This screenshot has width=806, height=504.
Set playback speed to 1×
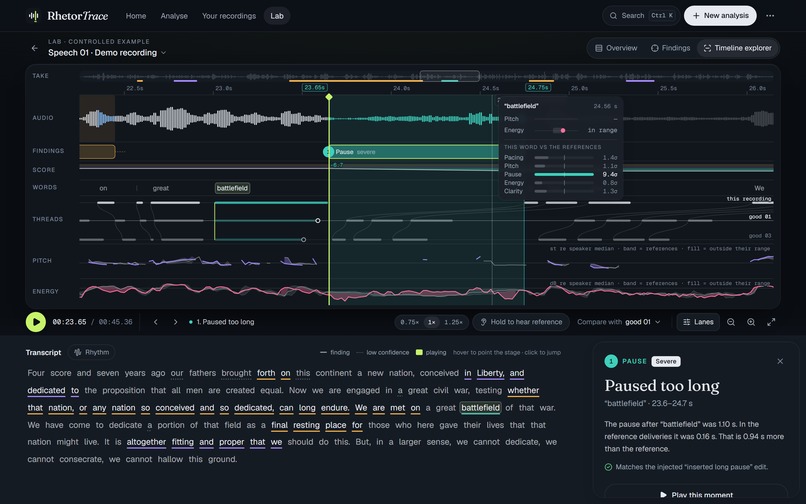pyautogui.click(x=432, y=322)
